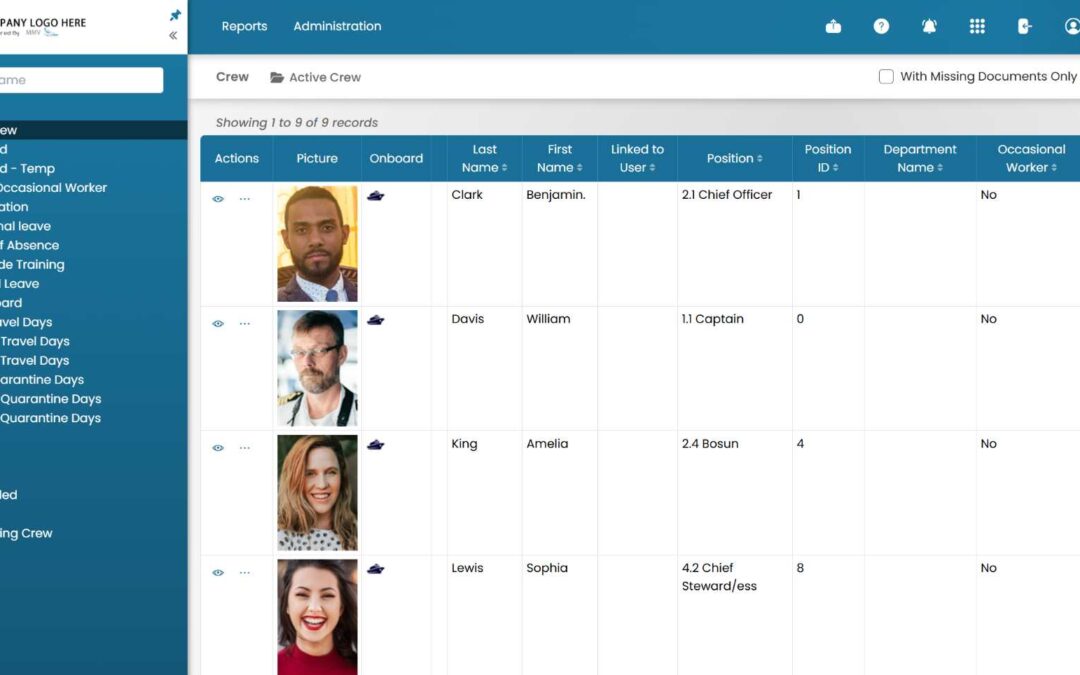Sort table by Last Name column
The image size is (1080, 675).
484,158
